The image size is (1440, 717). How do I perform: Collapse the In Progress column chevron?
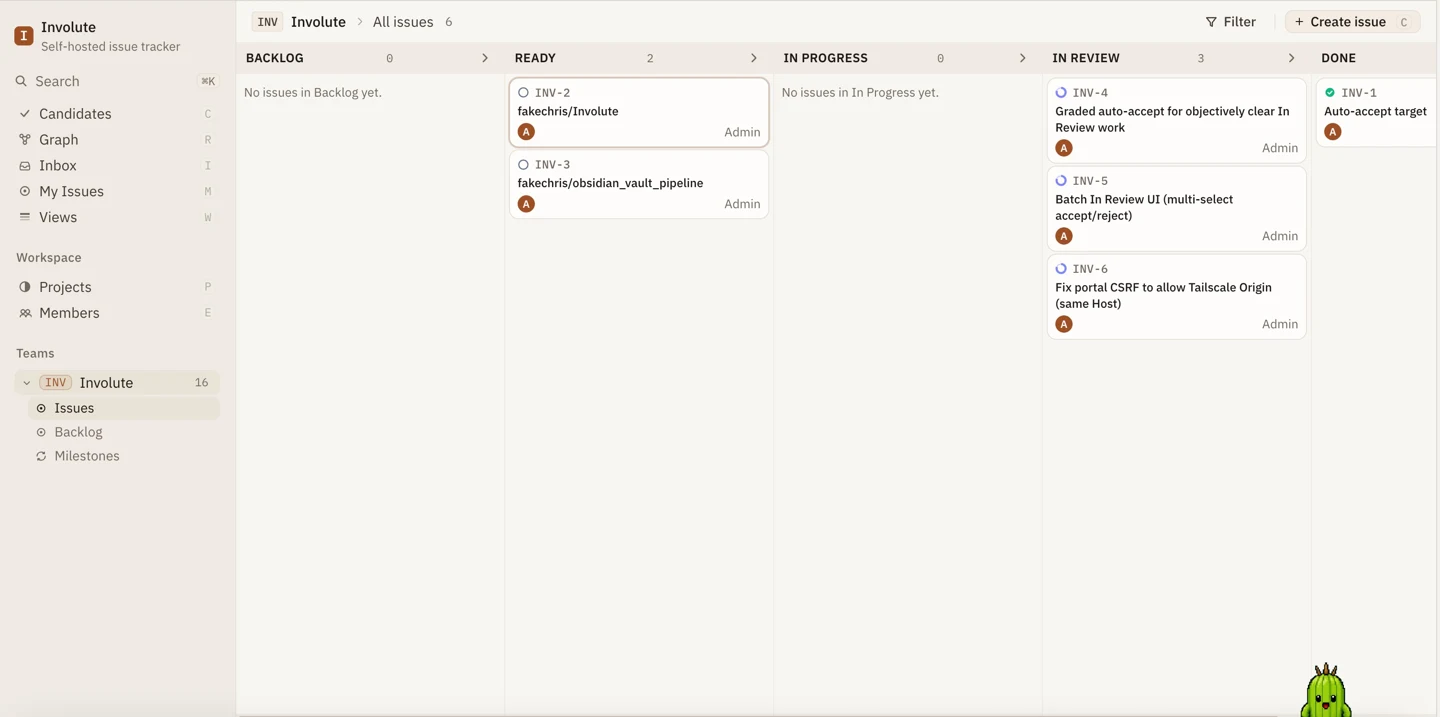(1022, 58)
